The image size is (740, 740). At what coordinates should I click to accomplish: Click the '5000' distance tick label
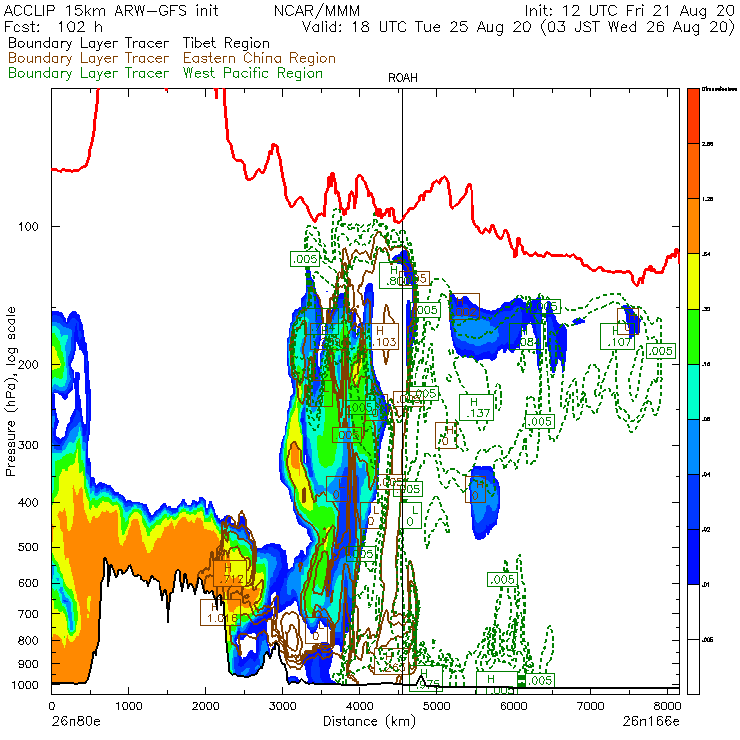437,706
